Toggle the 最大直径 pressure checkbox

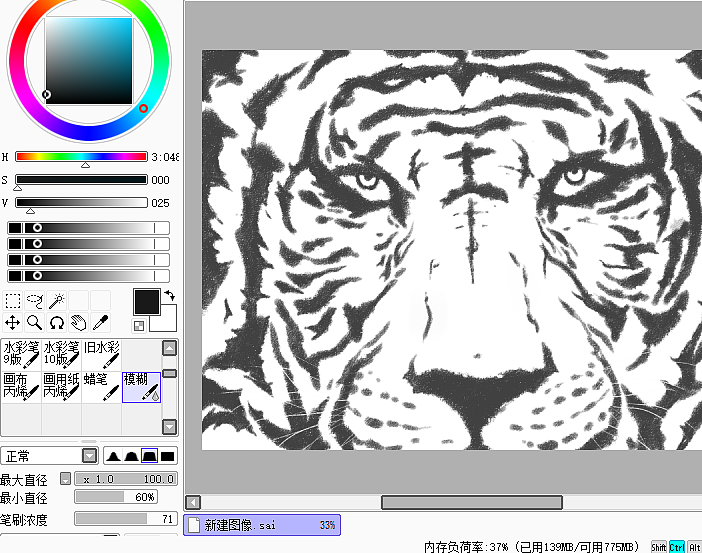[x=65, y=479]
